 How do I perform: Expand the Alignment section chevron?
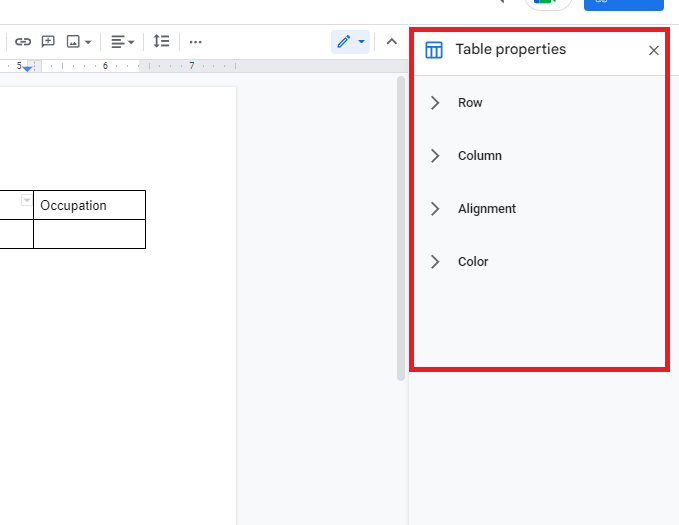click(x=435, y=209)
